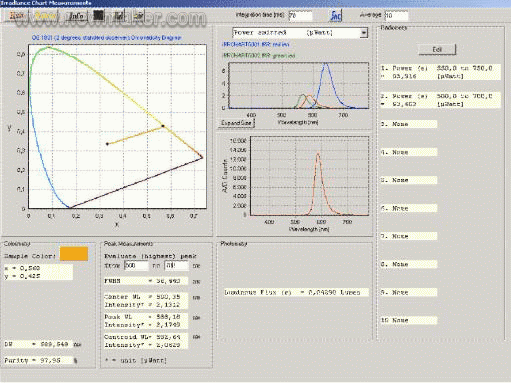511x383 pixels.
Task: Click the chromaticity diagram title text
Action: [x=107, y=38]
